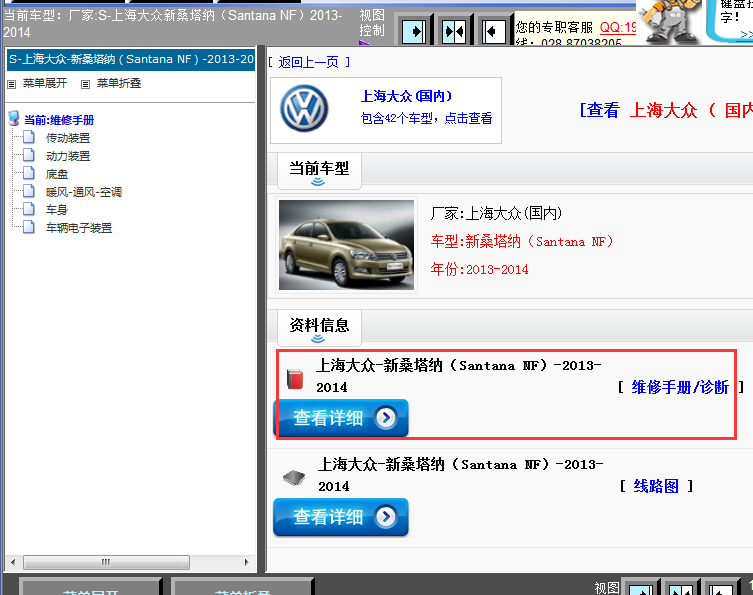Viewport: 753px width, 595px height.
Task: Click the Volkswagen logo
Action: [x=304, y=109]
